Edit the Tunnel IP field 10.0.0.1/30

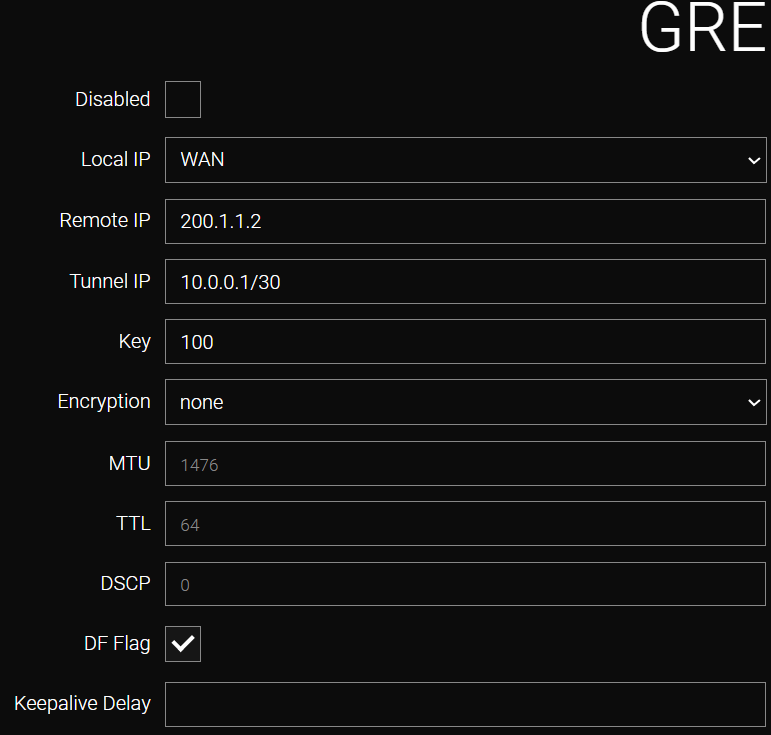466,282
